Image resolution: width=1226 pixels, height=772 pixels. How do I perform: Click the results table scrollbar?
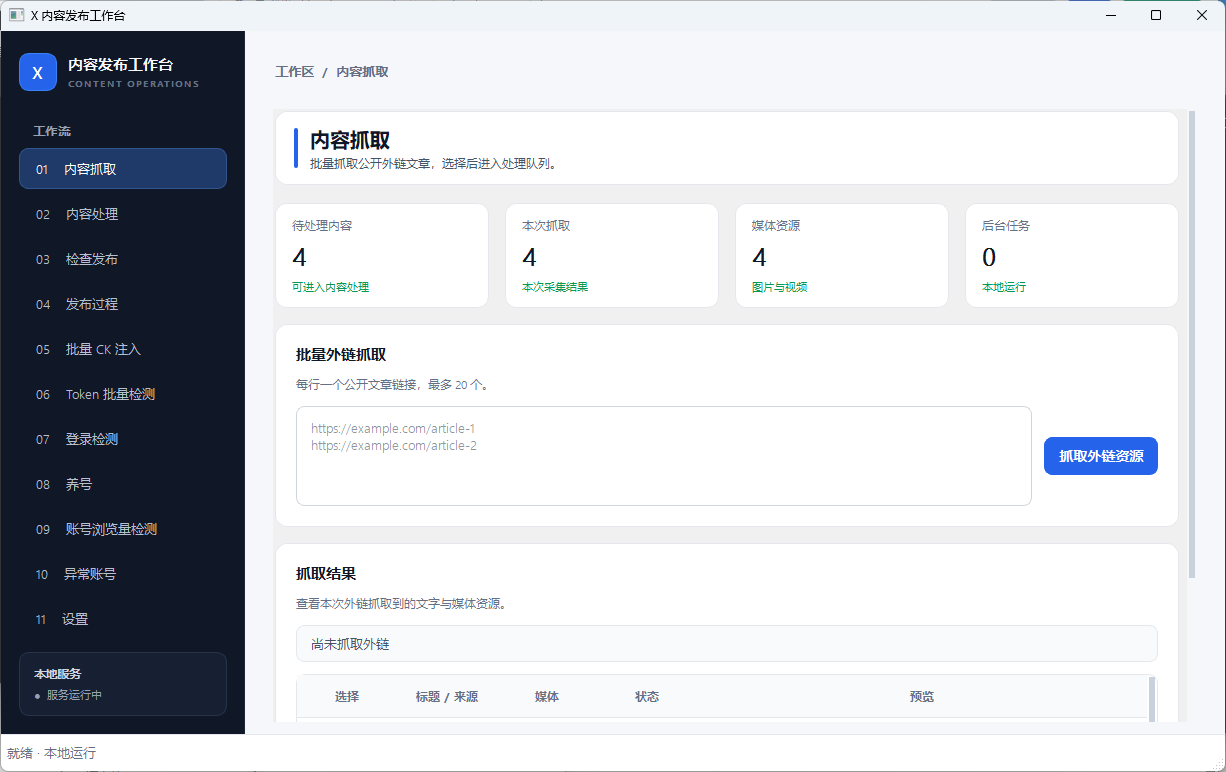(1152, 699)
